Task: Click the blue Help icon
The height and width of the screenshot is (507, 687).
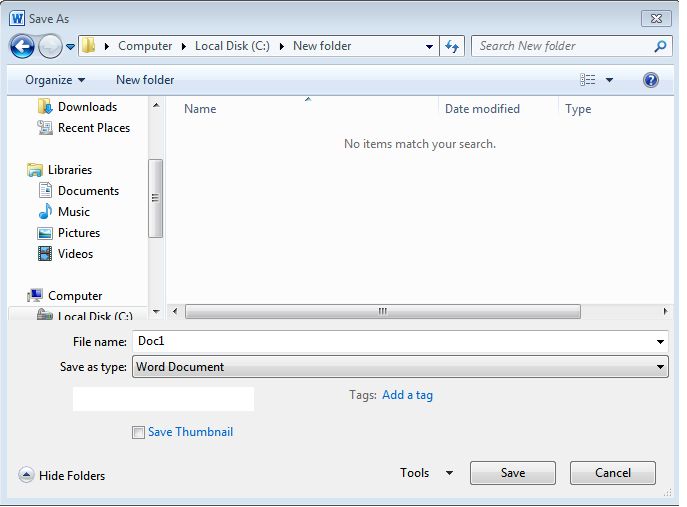Action: (x=651, y=80)
